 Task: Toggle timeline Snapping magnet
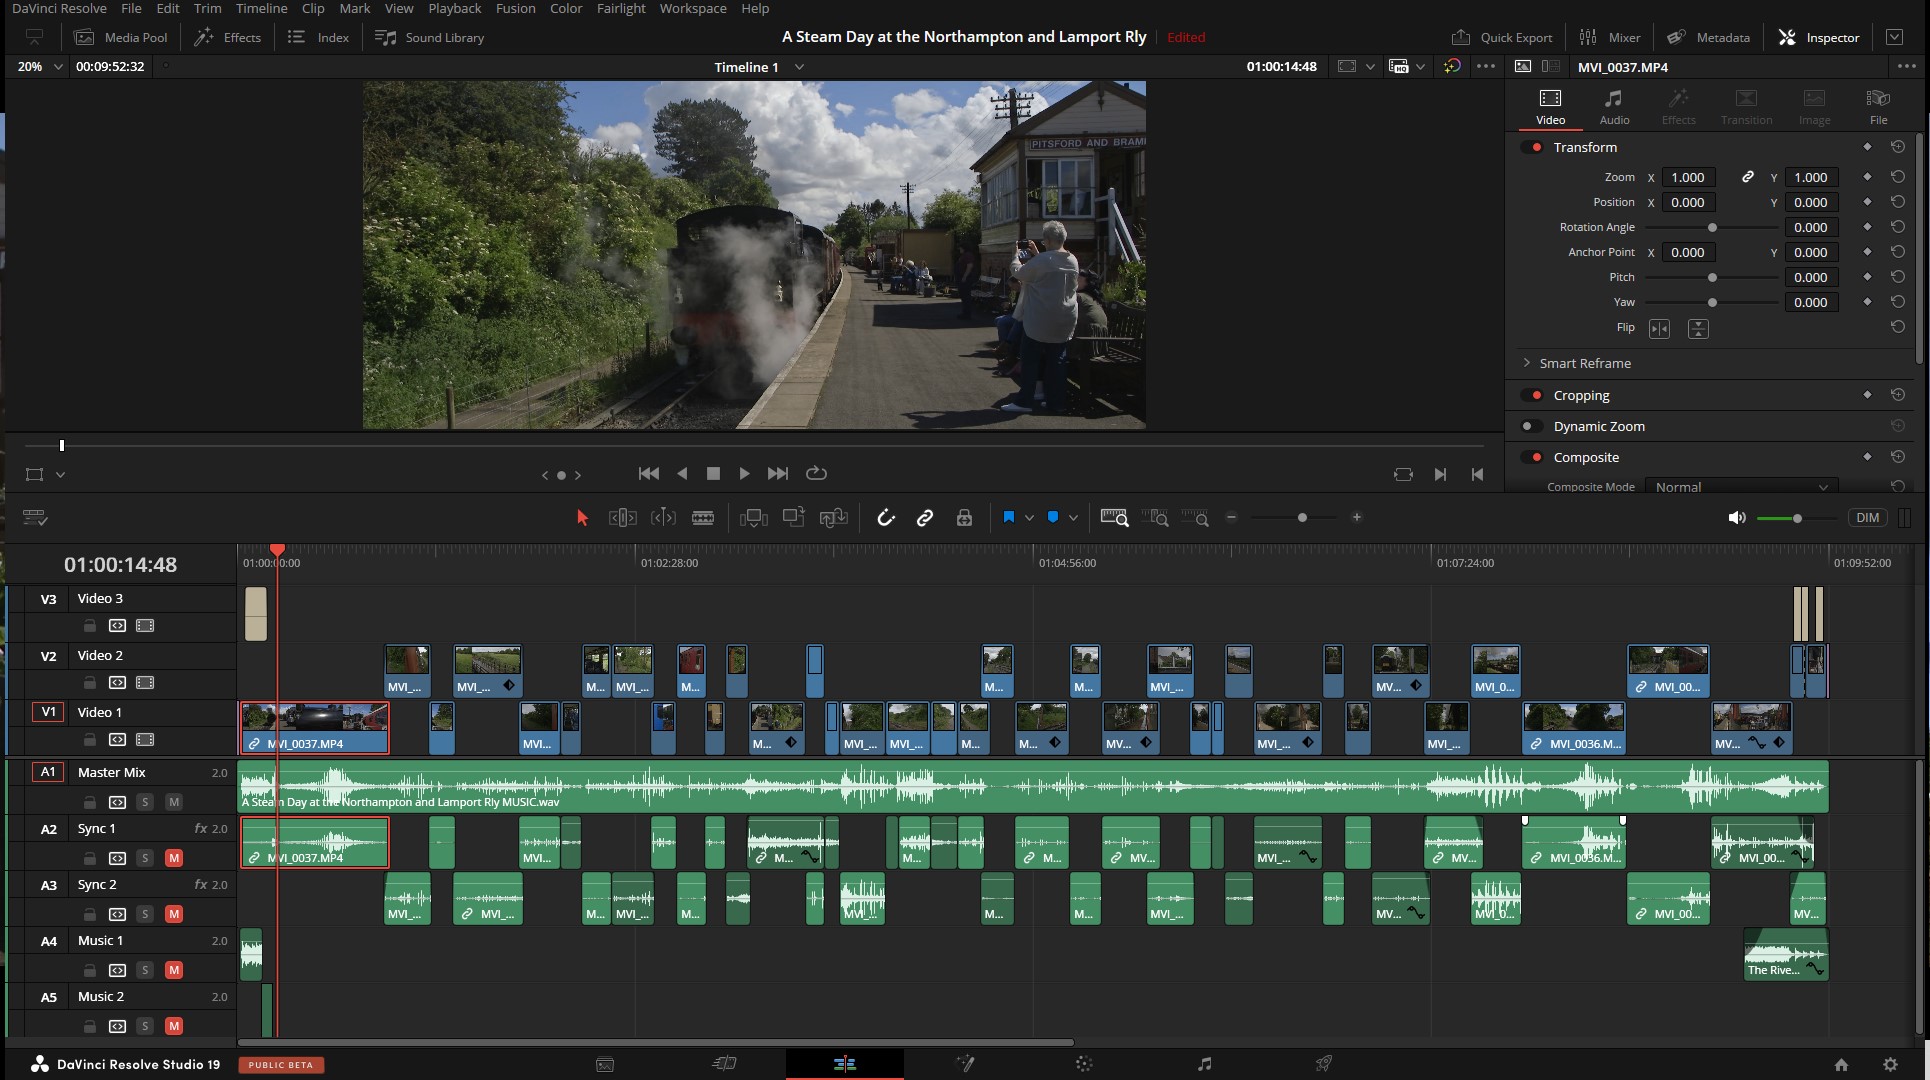tap(886, 518)
